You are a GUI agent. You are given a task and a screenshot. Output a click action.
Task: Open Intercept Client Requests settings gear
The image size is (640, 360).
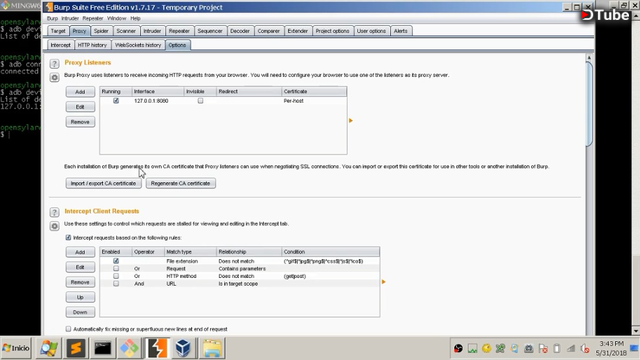54,226
